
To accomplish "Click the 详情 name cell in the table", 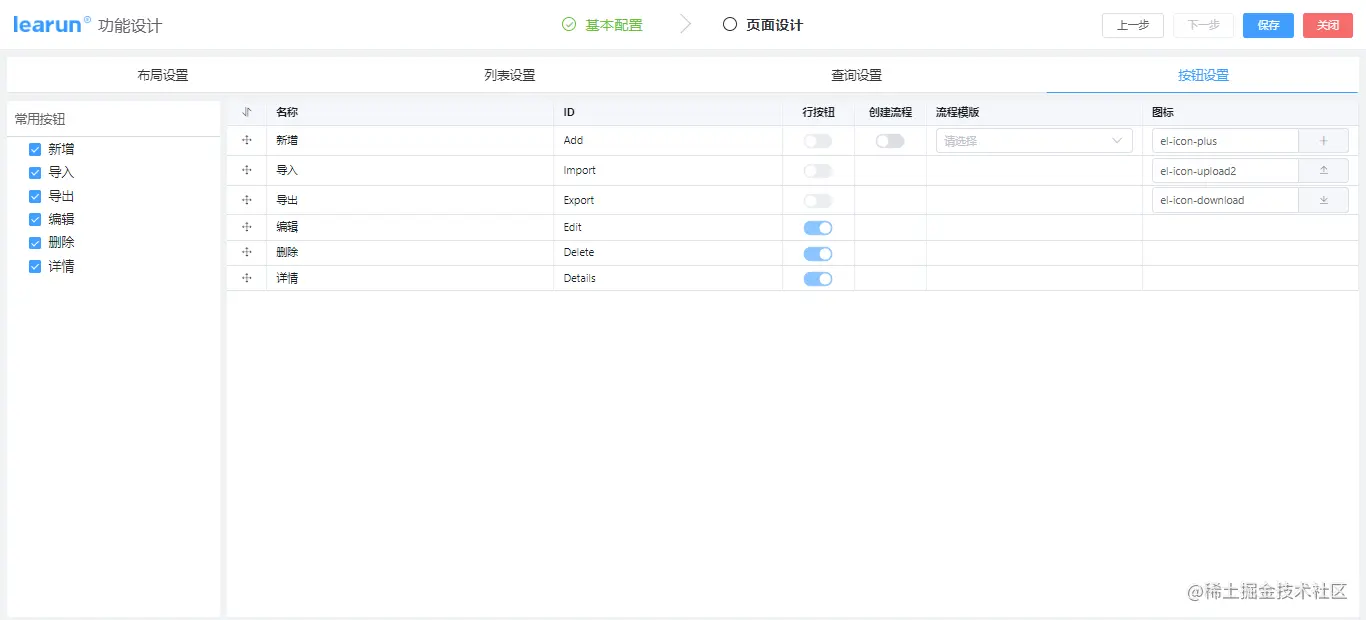I will click(x=410, y=278).
